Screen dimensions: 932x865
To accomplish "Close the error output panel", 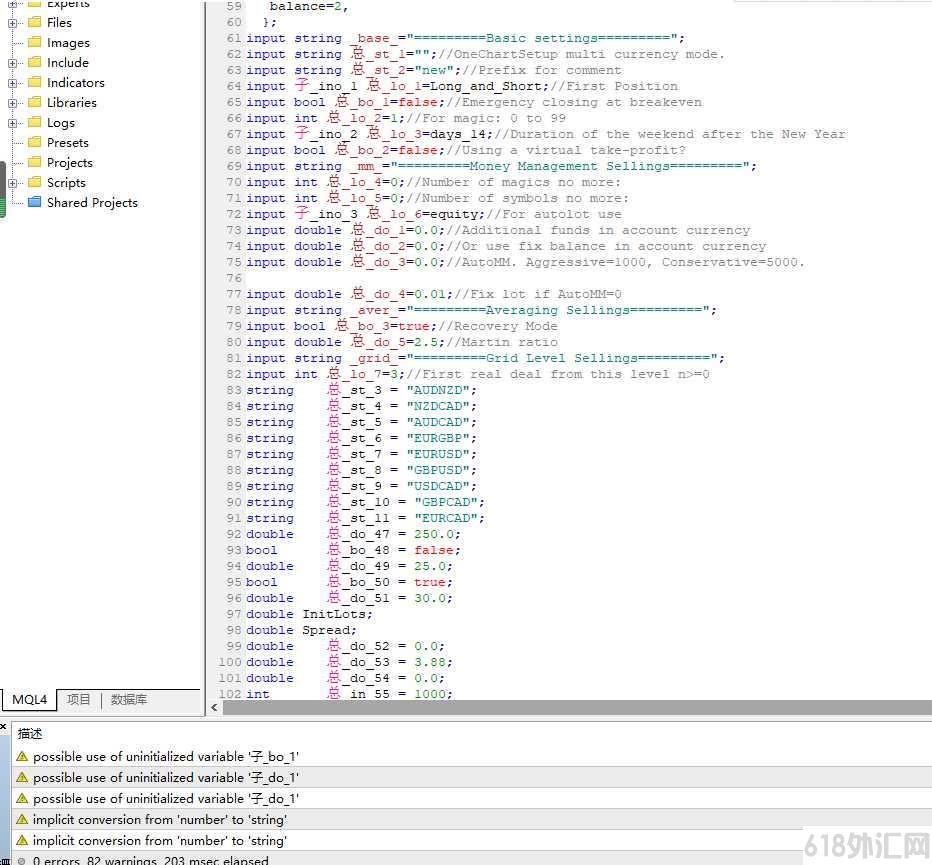I will (4, 726).
